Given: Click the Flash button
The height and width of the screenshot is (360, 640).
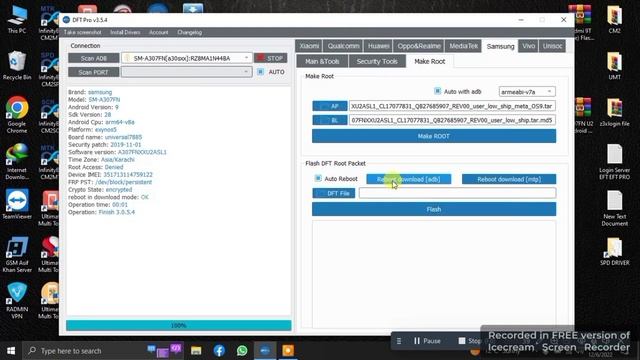Looking at the screenshot, I should click(x=434, y=209).
